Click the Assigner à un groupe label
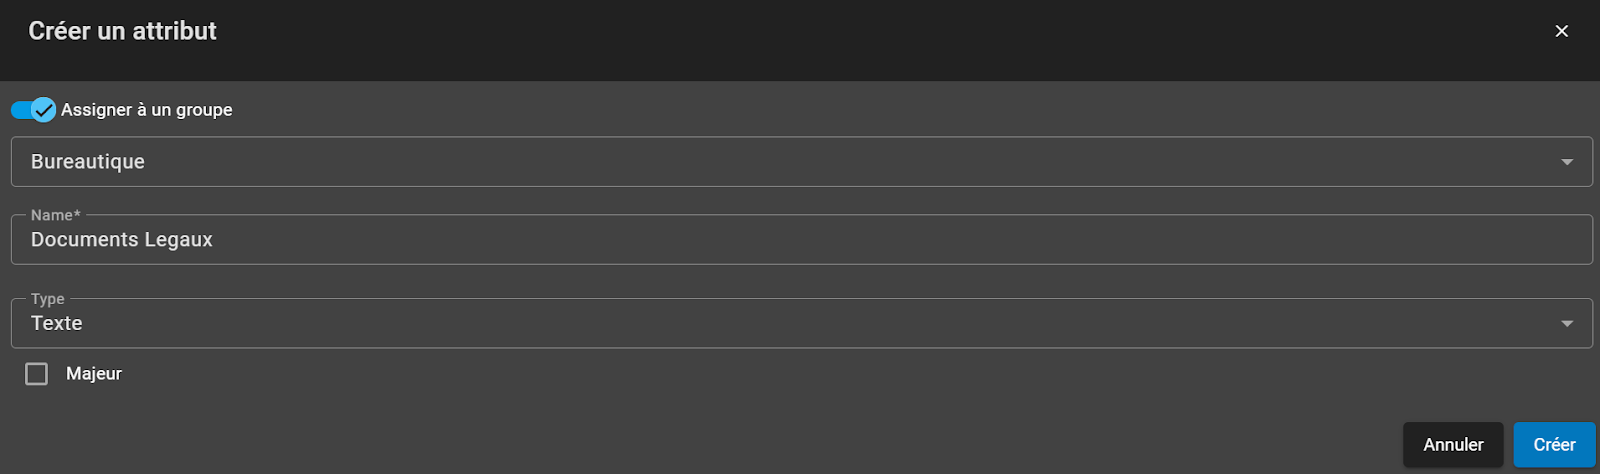The height and width of the screenshot is (474, 1600). pos(146,110)
